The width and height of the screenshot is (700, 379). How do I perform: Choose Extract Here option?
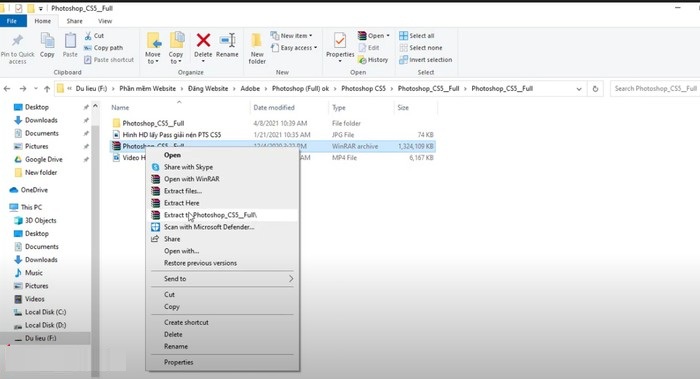181,203
